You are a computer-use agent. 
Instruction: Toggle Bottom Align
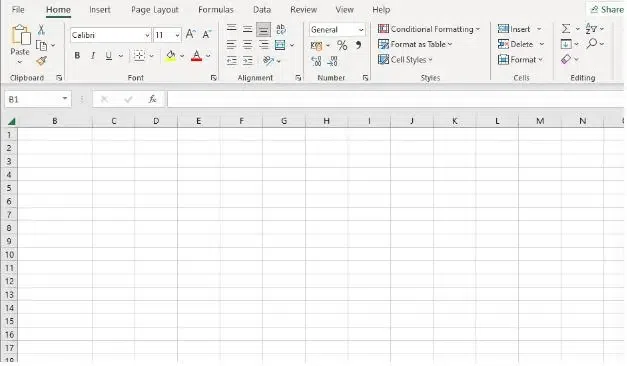pyautogui.click(x=263, y=29)
